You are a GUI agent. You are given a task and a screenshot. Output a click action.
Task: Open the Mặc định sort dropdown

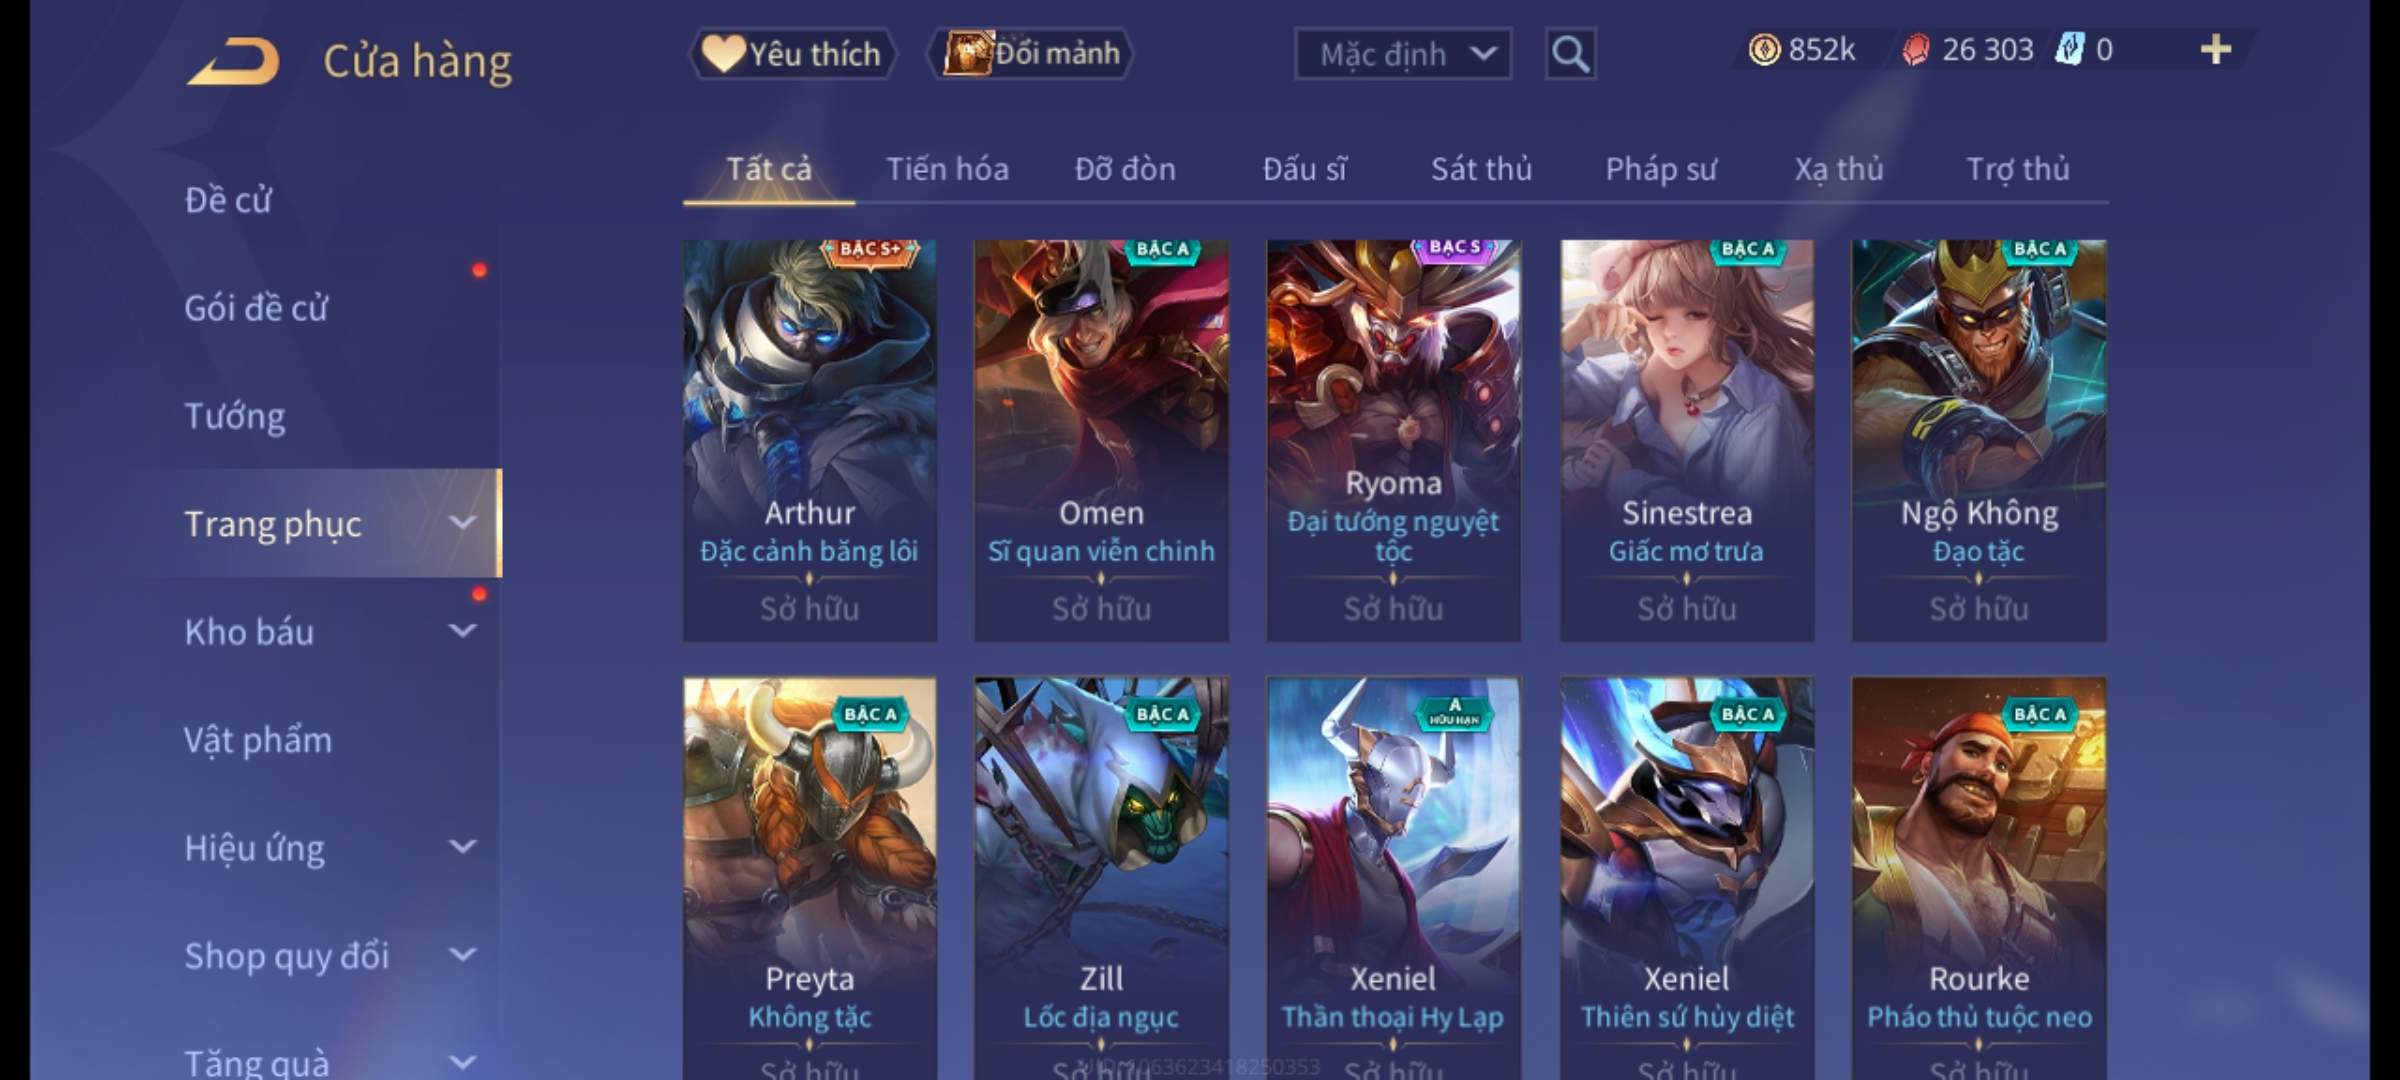pyautogui.click(x=1402, y=54)
